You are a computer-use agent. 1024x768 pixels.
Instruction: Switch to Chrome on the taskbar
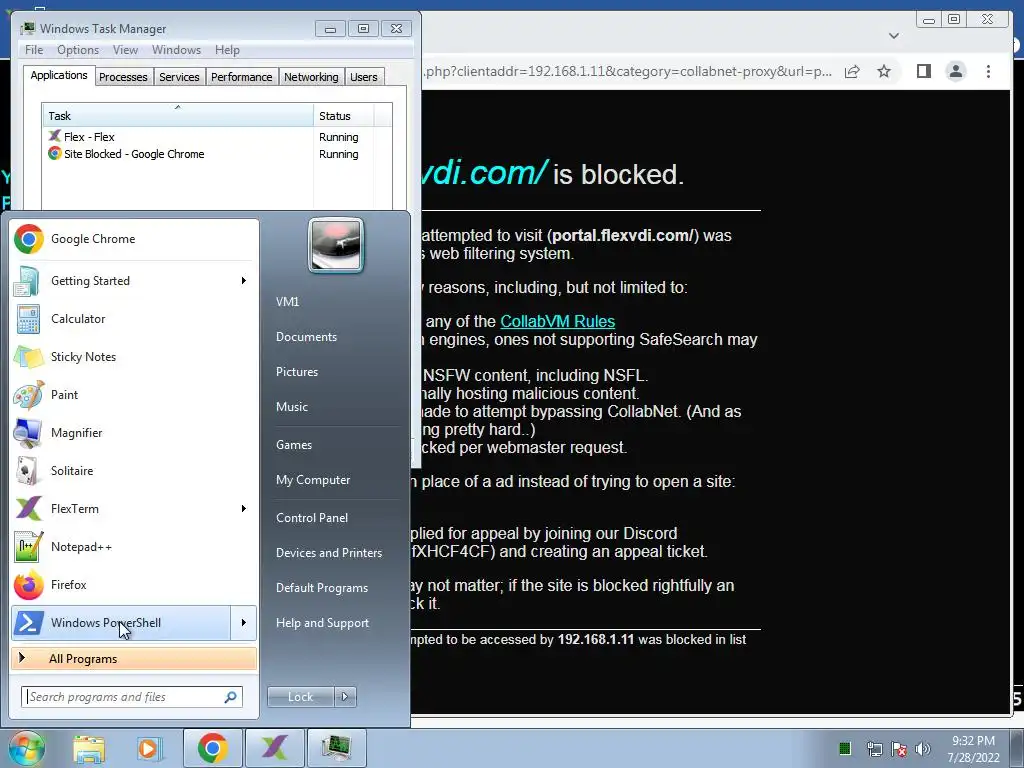212,748
